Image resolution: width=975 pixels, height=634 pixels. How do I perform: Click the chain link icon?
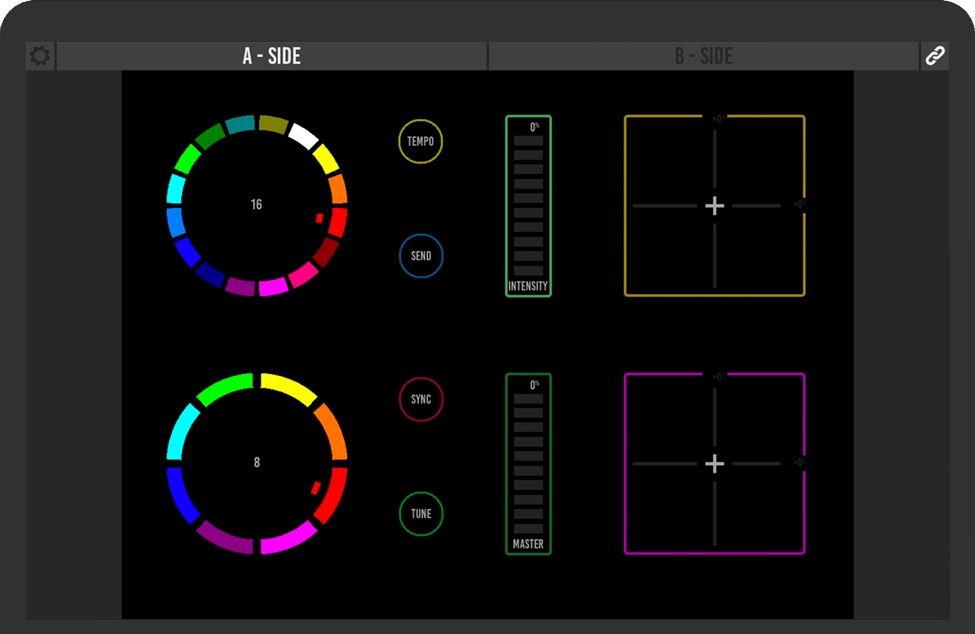tap(934, 56)
